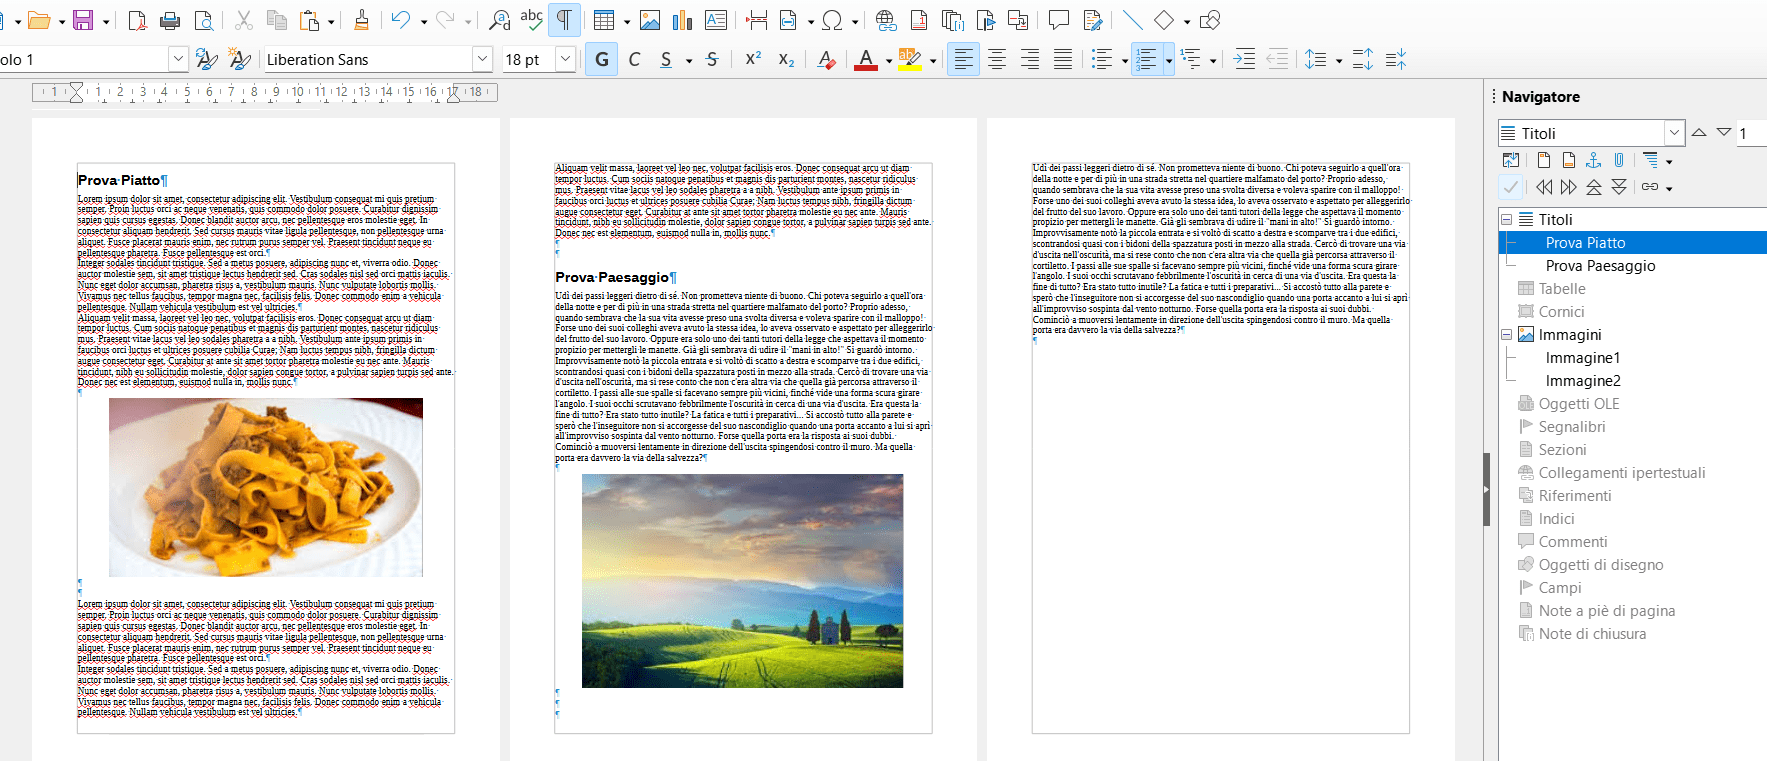Screen dimensions: 1767x761
Task: Click the Print icon
Action: pyautogui.click(x=170, y=20)
